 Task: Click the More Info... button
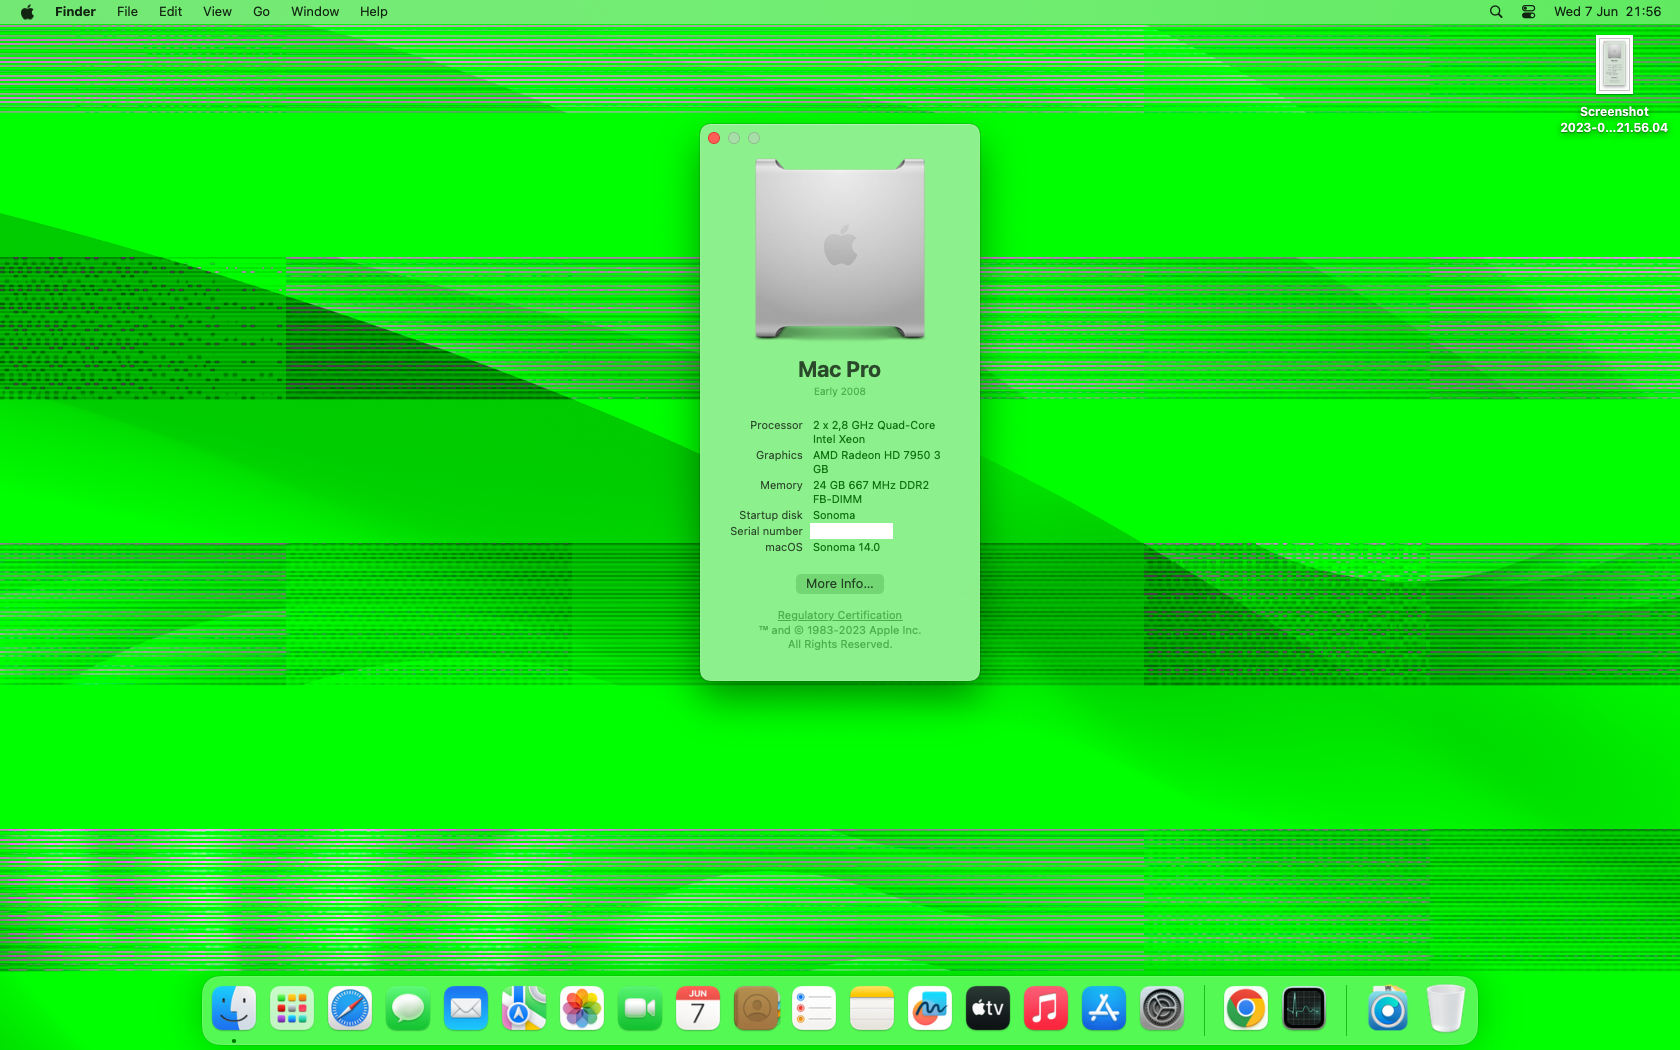click(x=840, y=584)
